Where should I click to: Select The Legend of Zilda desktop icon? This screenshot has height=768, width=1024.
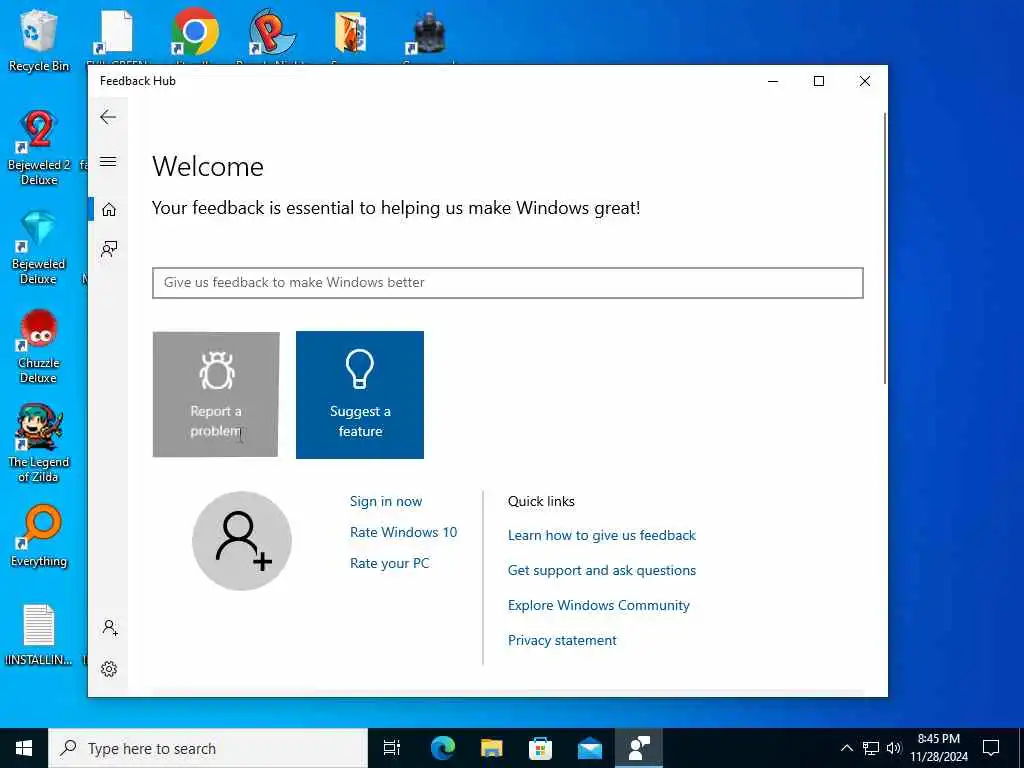click(x=39, y=444)
